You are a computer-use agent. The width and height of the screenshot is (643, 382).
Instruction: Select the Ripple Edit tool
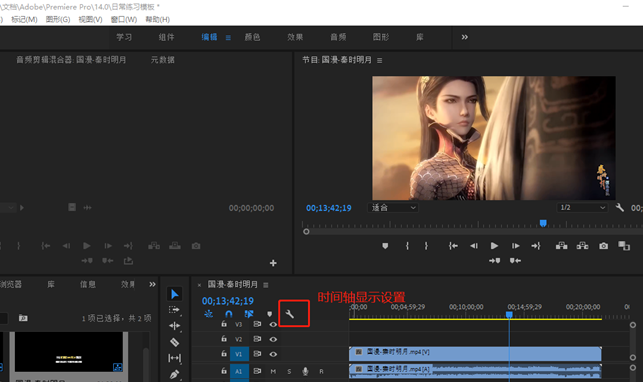[x=174, y=326]
